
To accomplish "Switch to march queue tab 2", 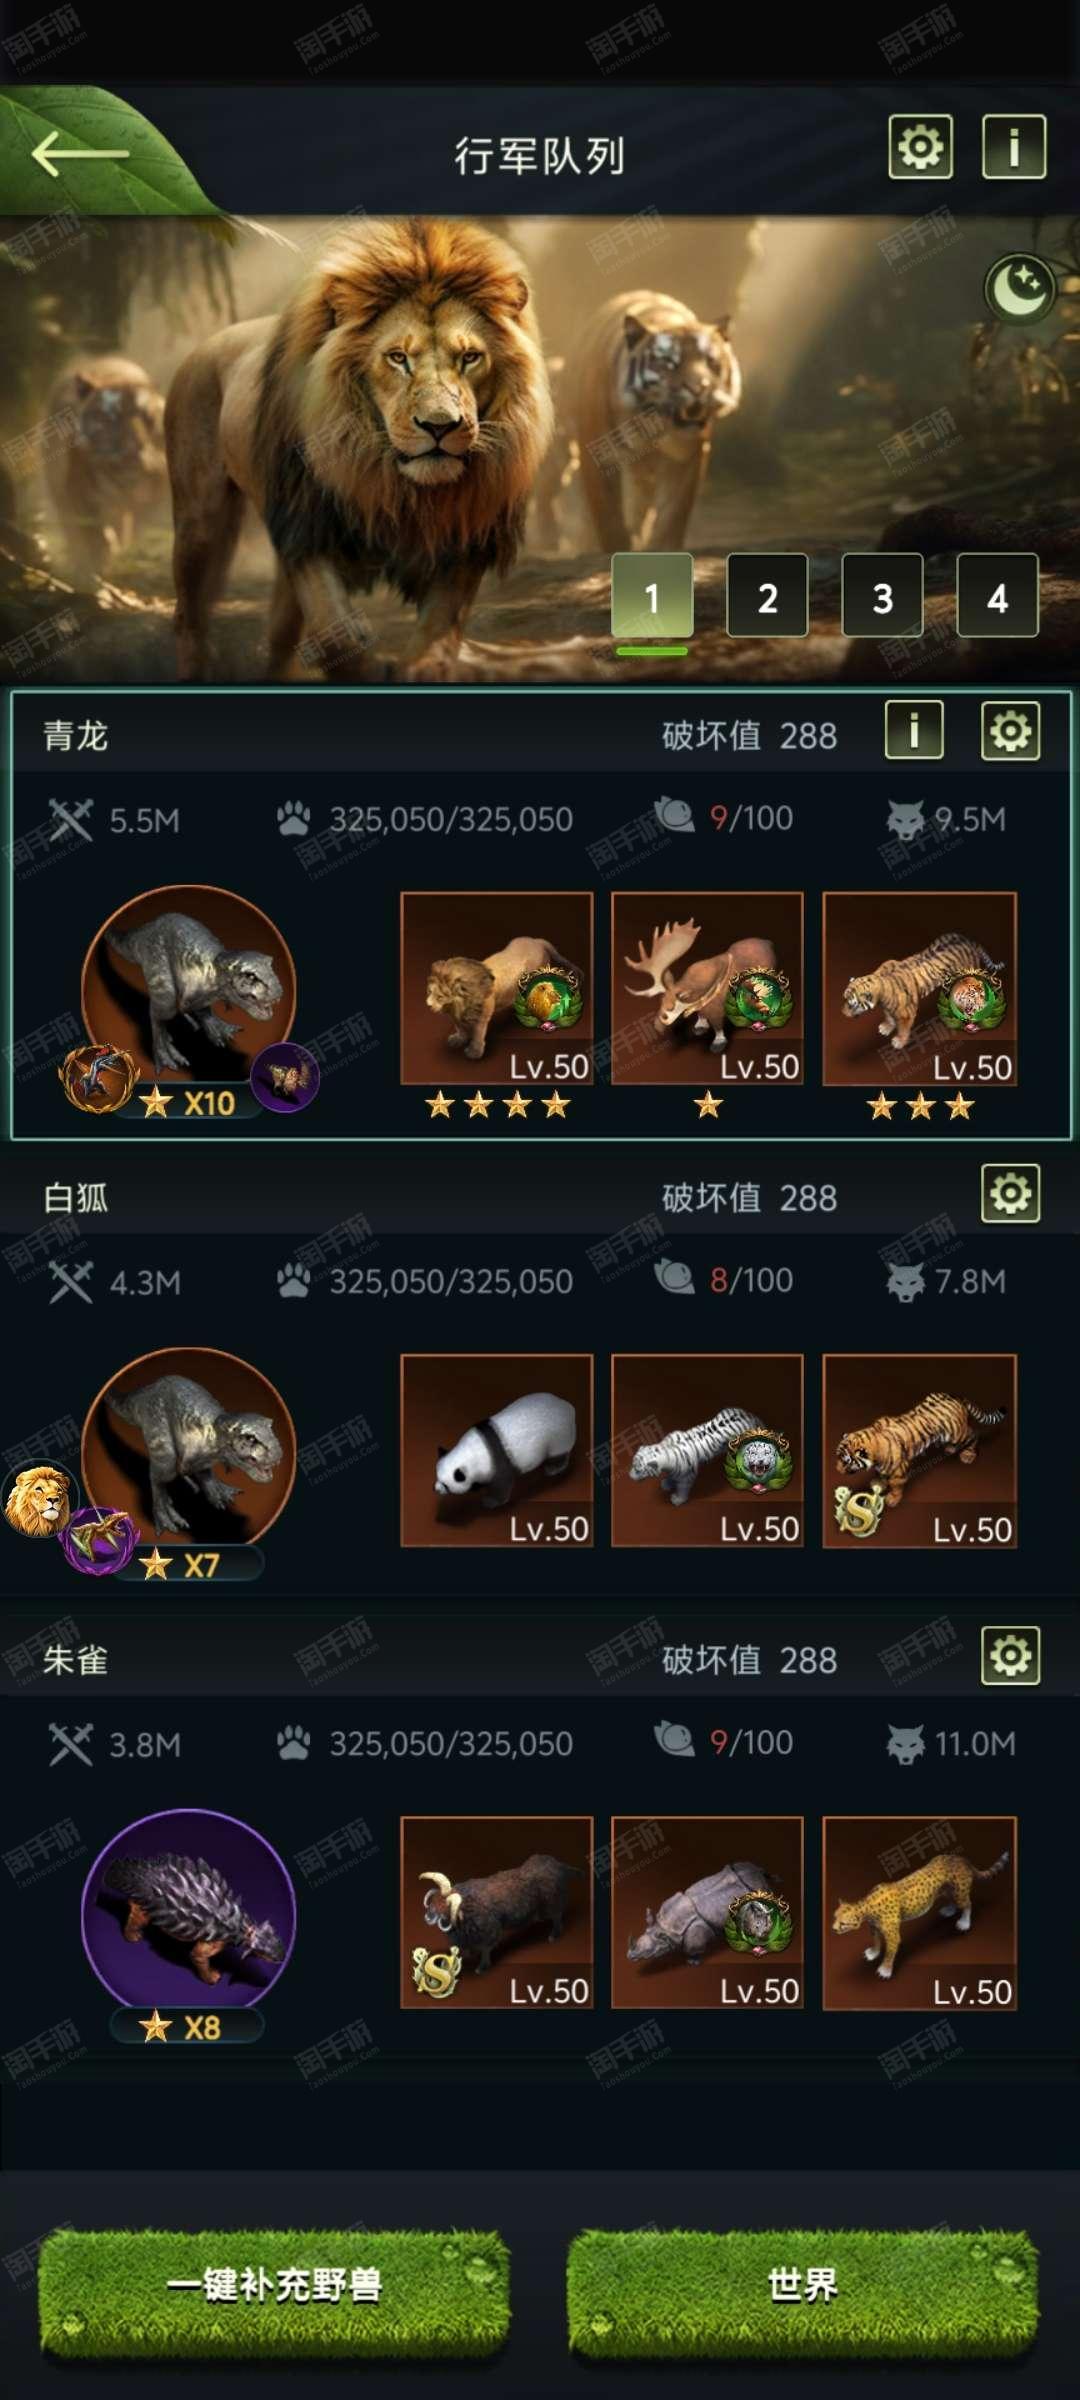I will 767,596.
